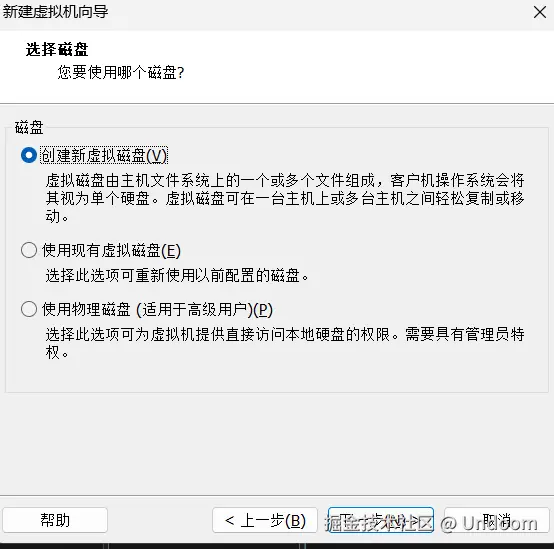The width and height of the screenshot is (554, 549).
Task: Click the 选择磁盘 bold heading
Action: point(57,49)
